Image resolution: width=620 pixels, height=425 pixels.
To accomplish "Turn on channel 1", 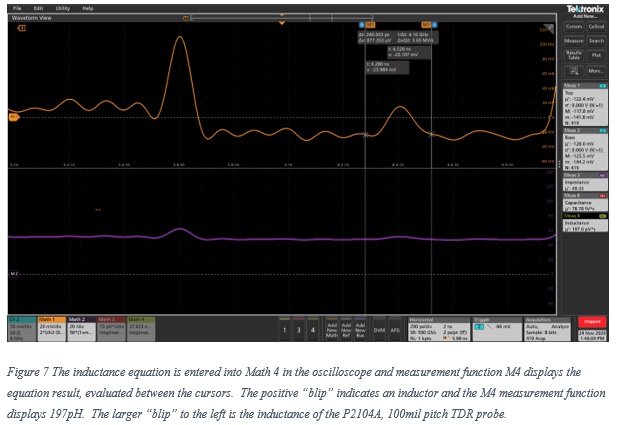I will 284,329.
